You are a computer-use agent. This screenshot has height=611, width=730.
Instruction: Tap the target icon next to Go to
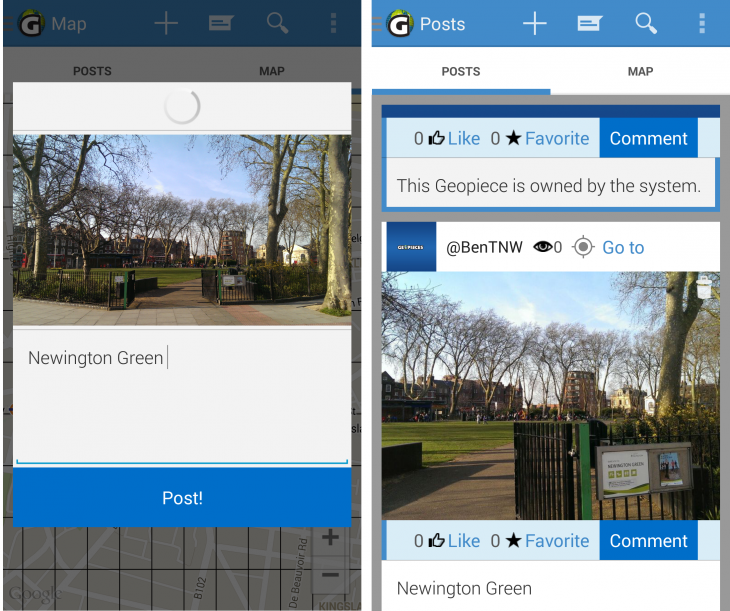click(x=583, y=247)
